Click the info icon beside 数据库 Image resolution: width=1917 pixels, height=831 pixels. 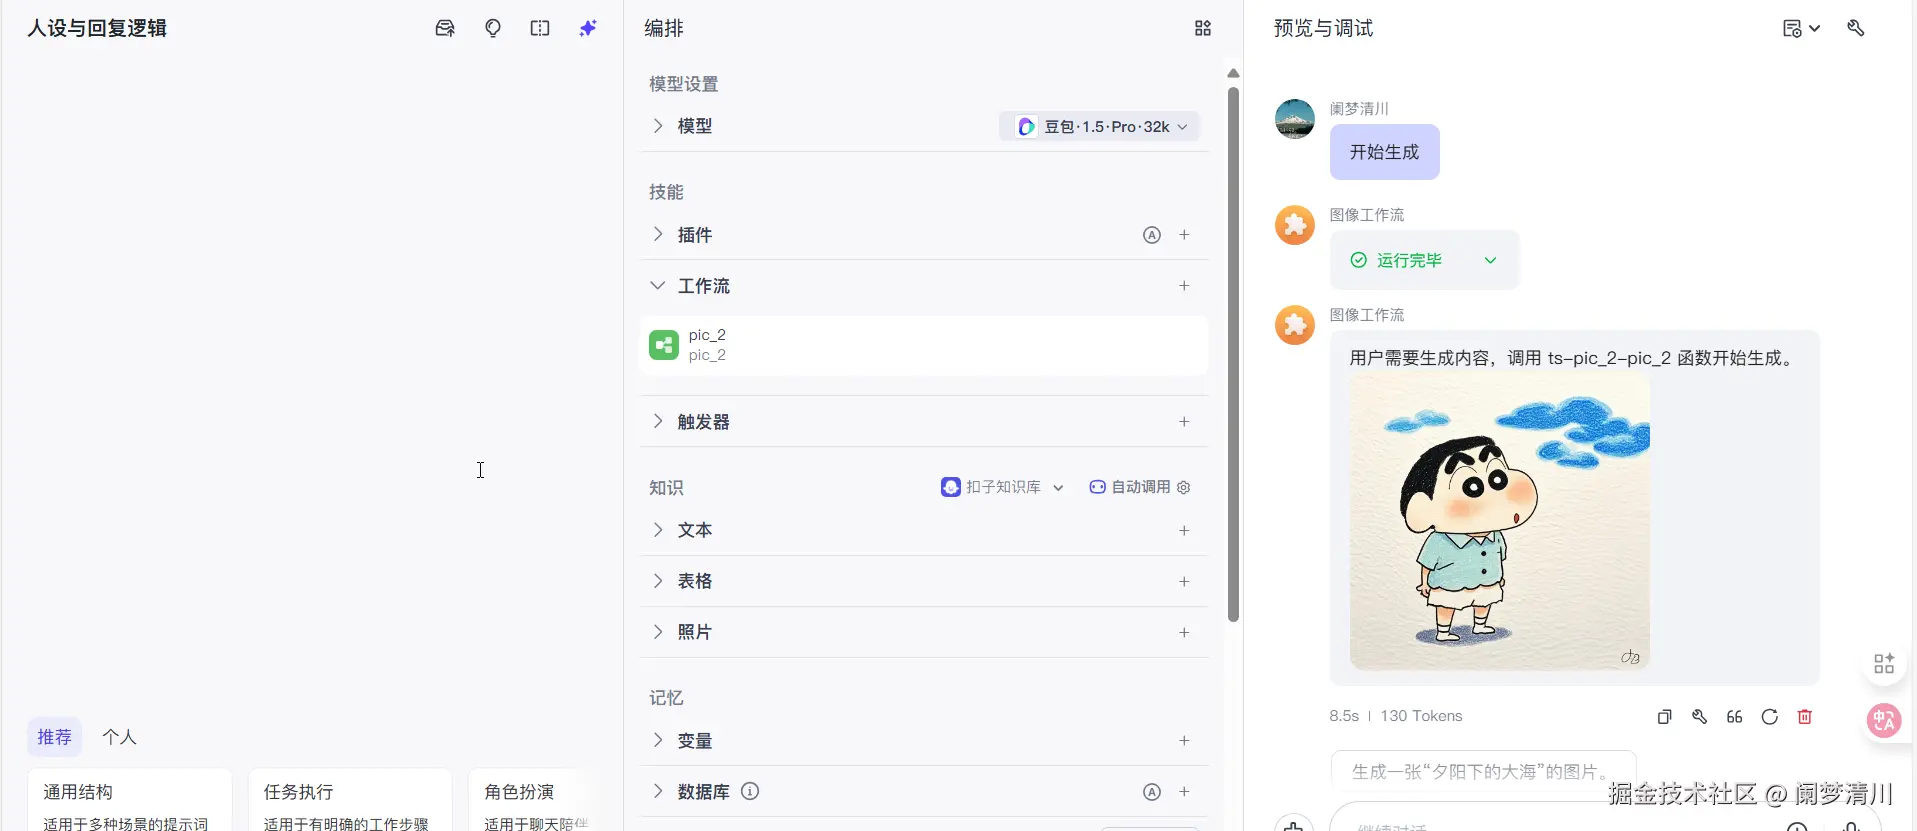pyautogui.click(x=750, y=791)
